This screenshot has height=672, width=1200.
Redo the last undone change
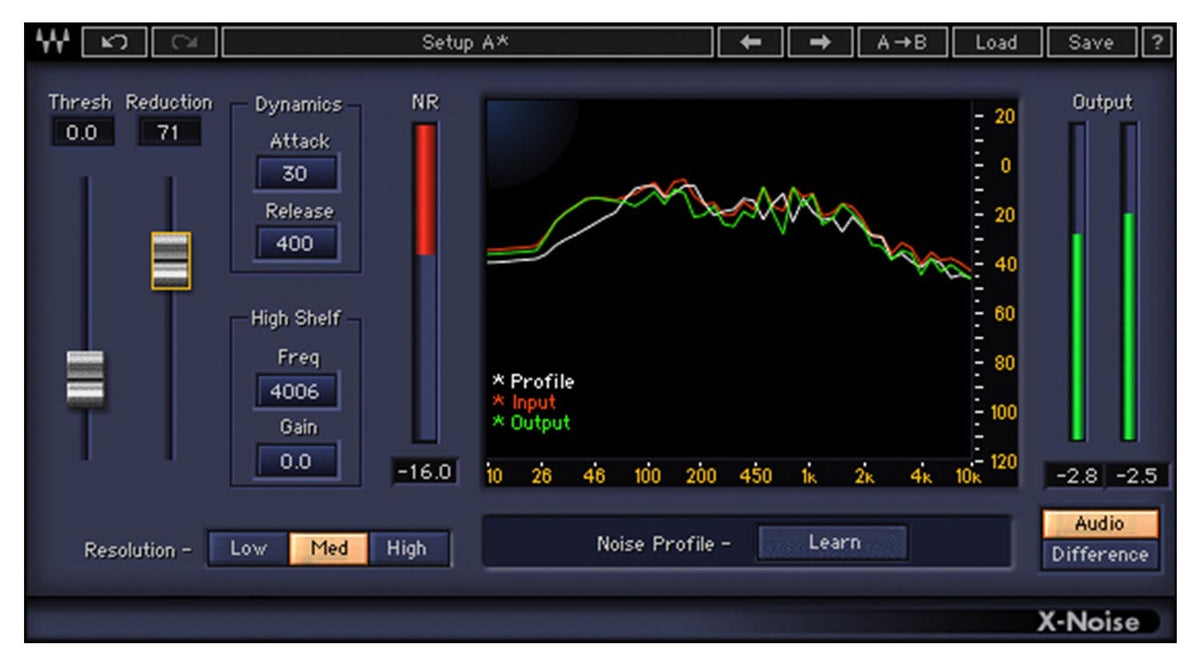[183, 42]
